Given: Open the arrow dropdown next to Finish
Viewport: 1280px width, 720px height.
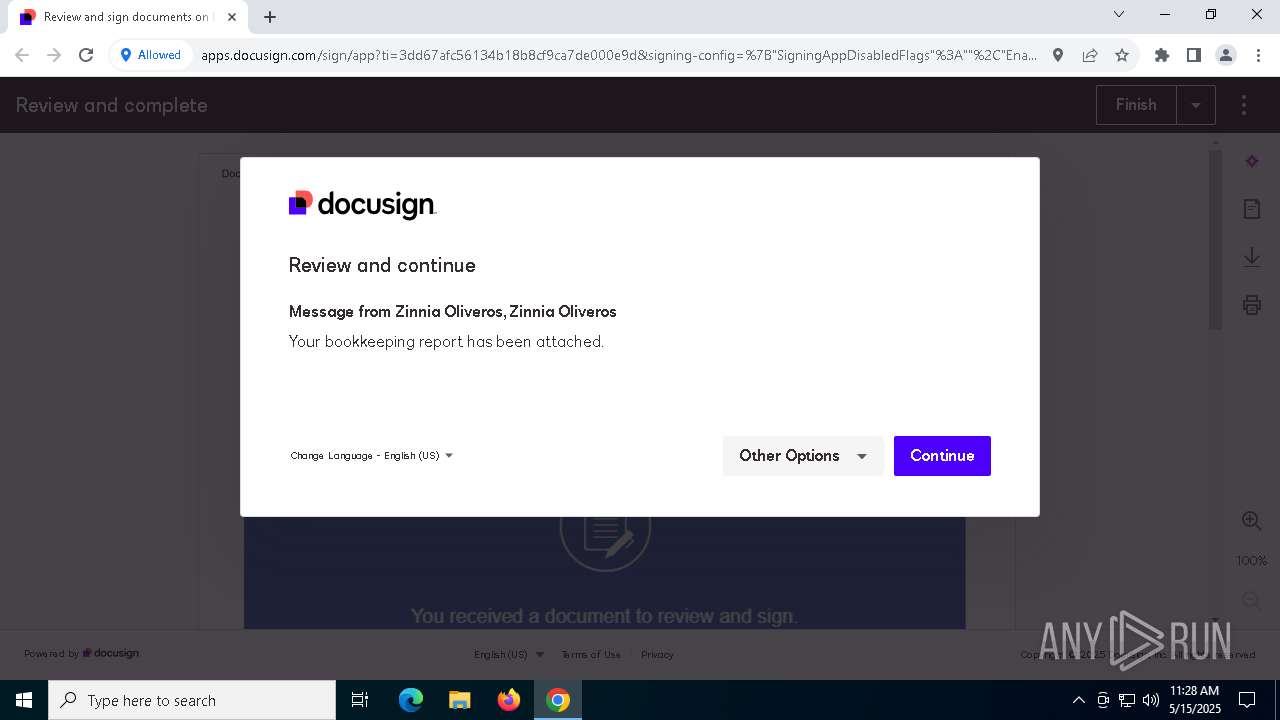Looking at the screenshot, I should (x=1196, y=105).
